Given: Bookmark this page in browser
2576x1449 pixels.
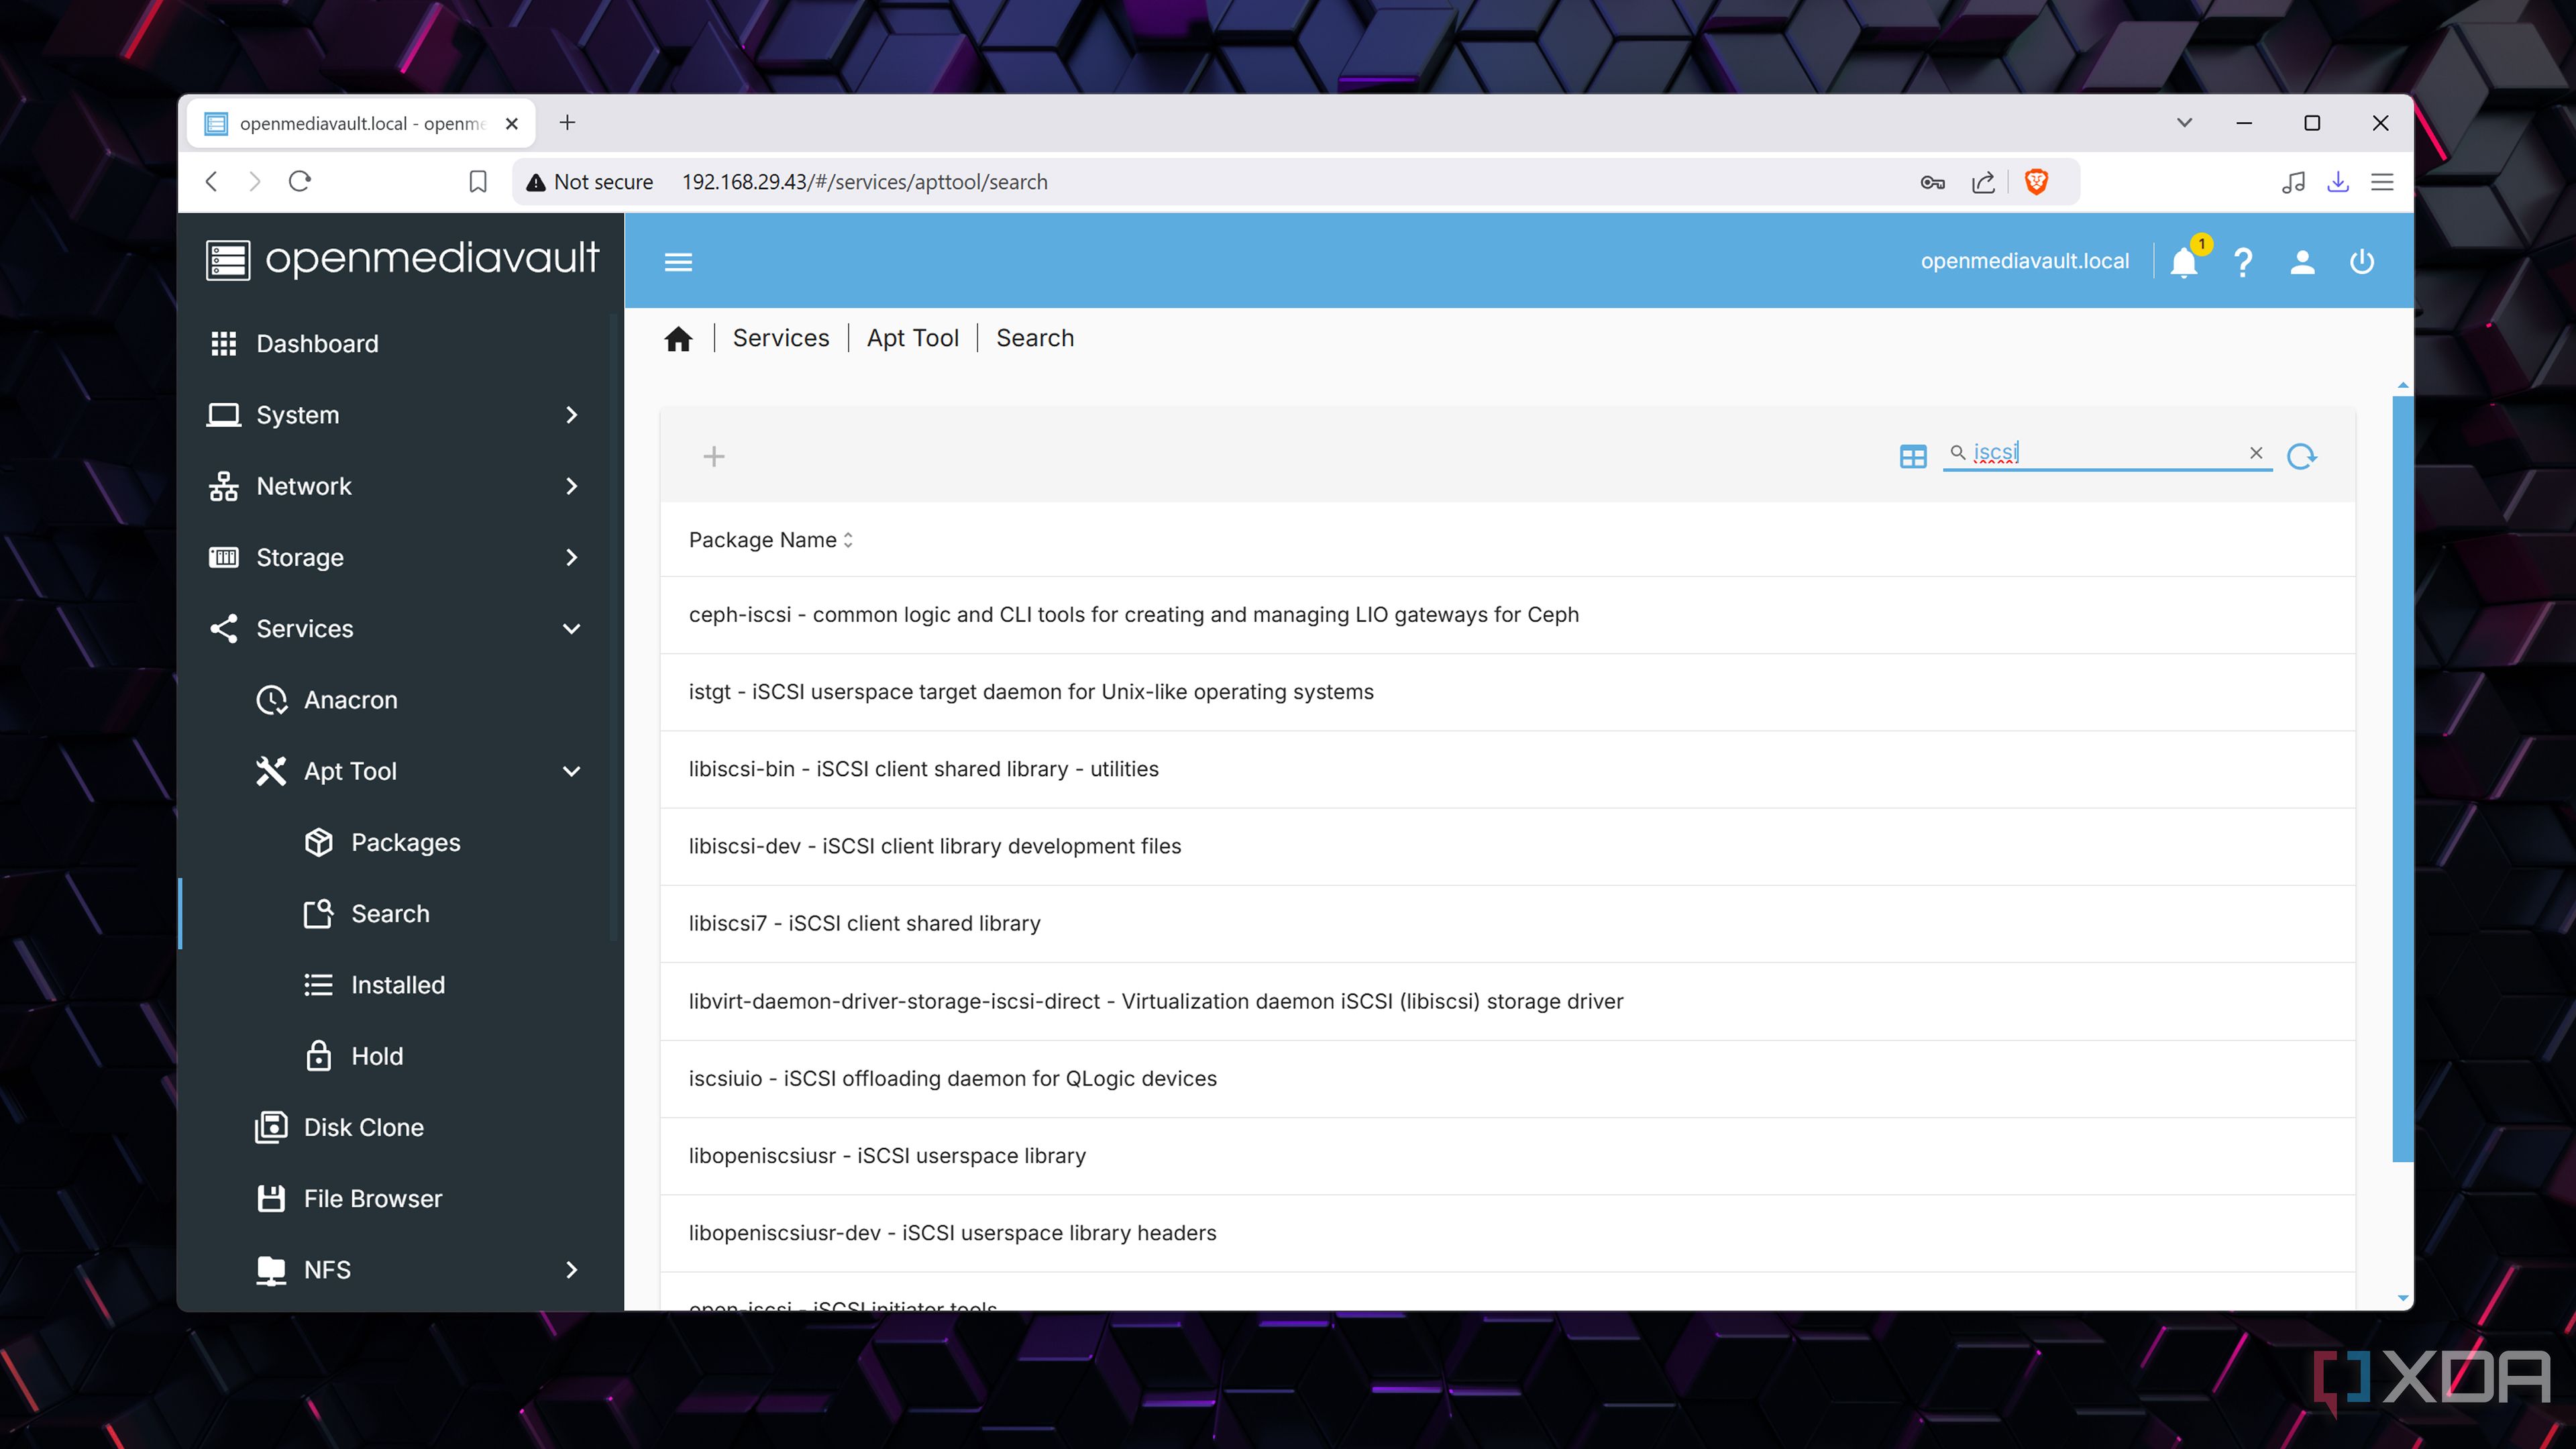Looking at the screenshot, I should coord(478,182).
